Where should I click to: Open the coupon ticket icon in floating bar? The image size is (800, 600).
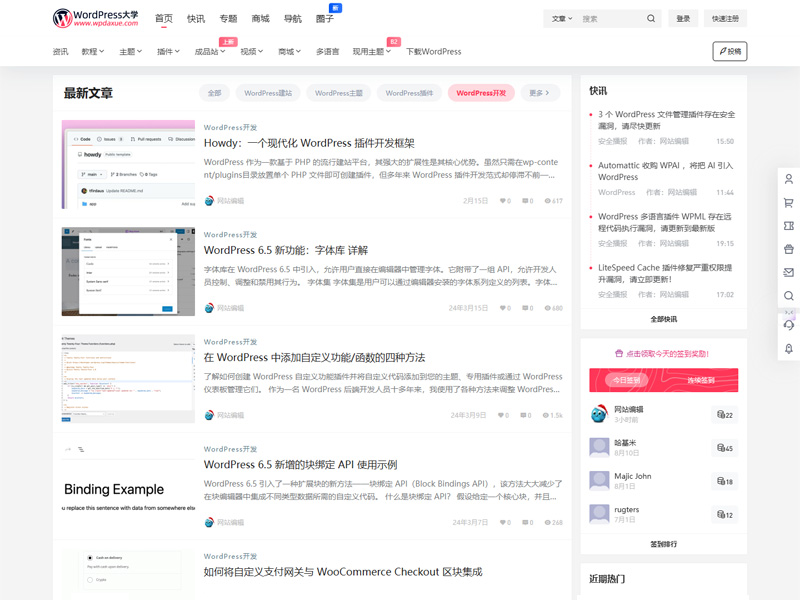[789, 226]
